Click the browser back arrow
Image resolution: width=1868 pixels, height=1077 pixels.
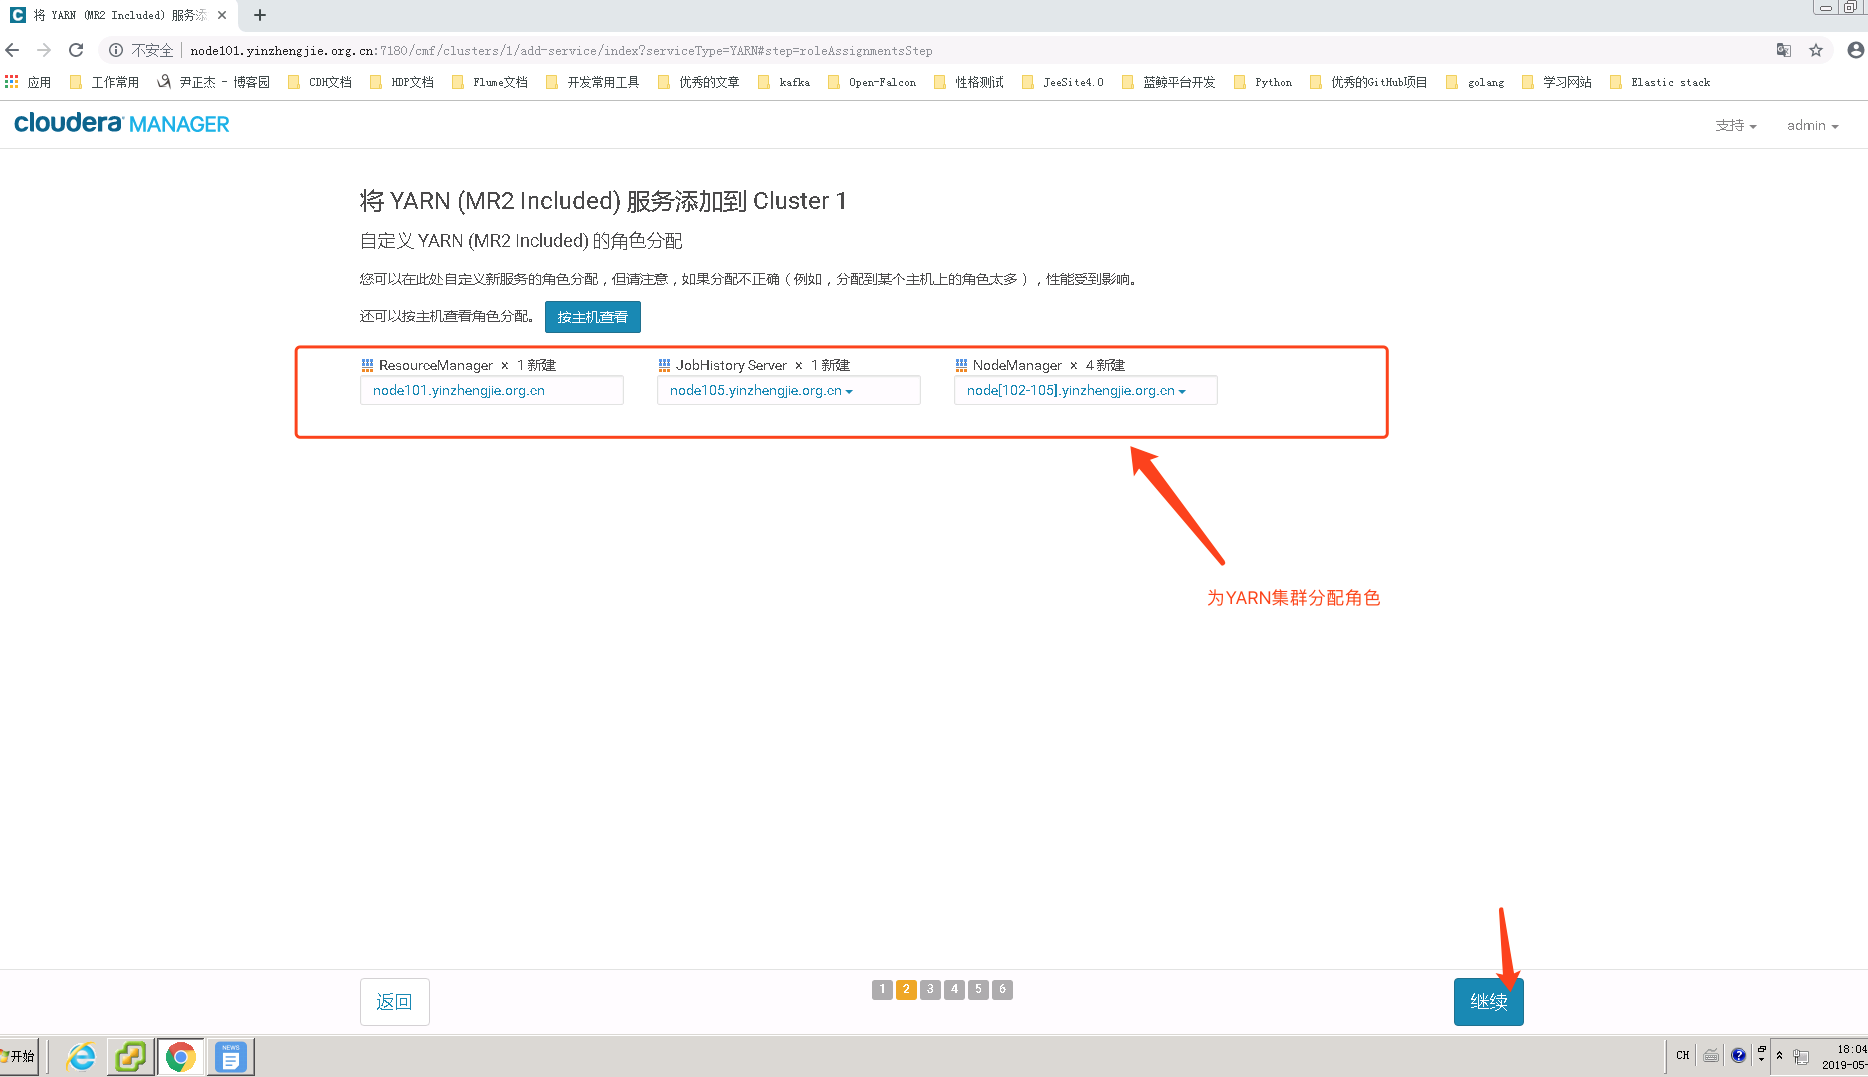click(13, 50)
